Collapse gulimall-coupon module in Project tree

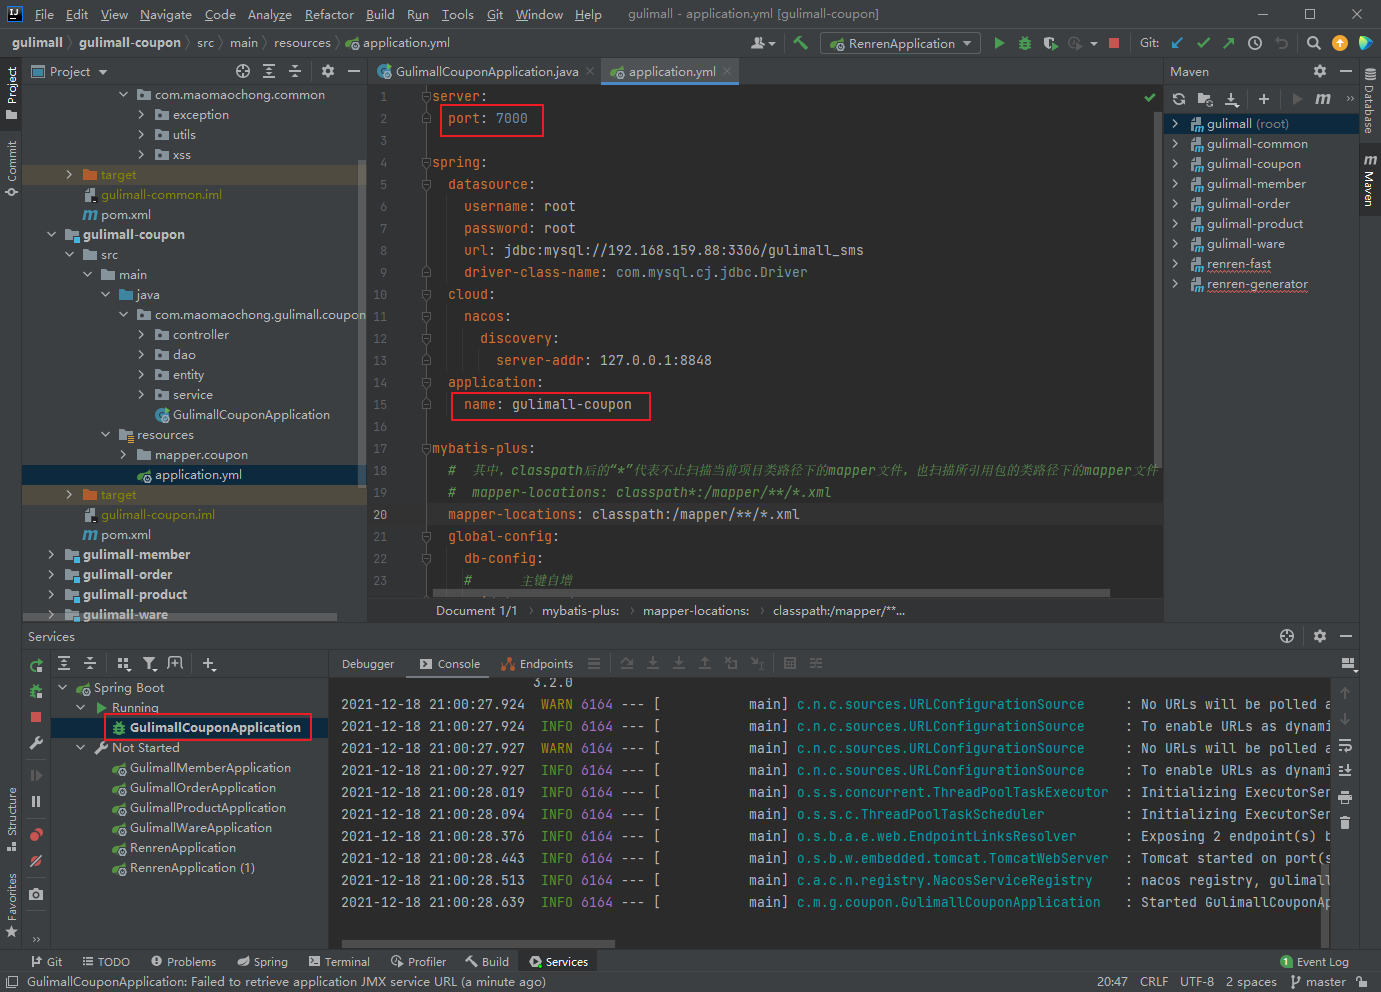51,235
